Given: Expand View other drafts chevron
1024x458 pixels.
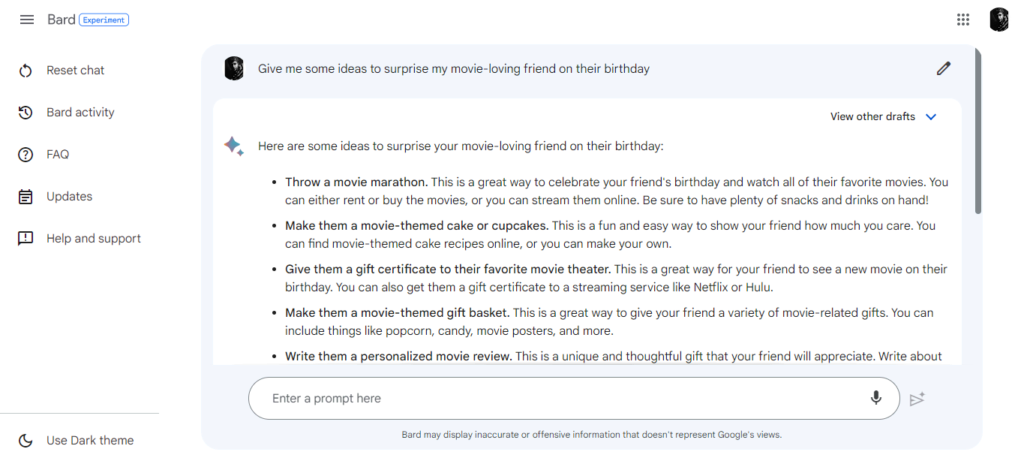Looking at the screenshot, I should (931, 117).
